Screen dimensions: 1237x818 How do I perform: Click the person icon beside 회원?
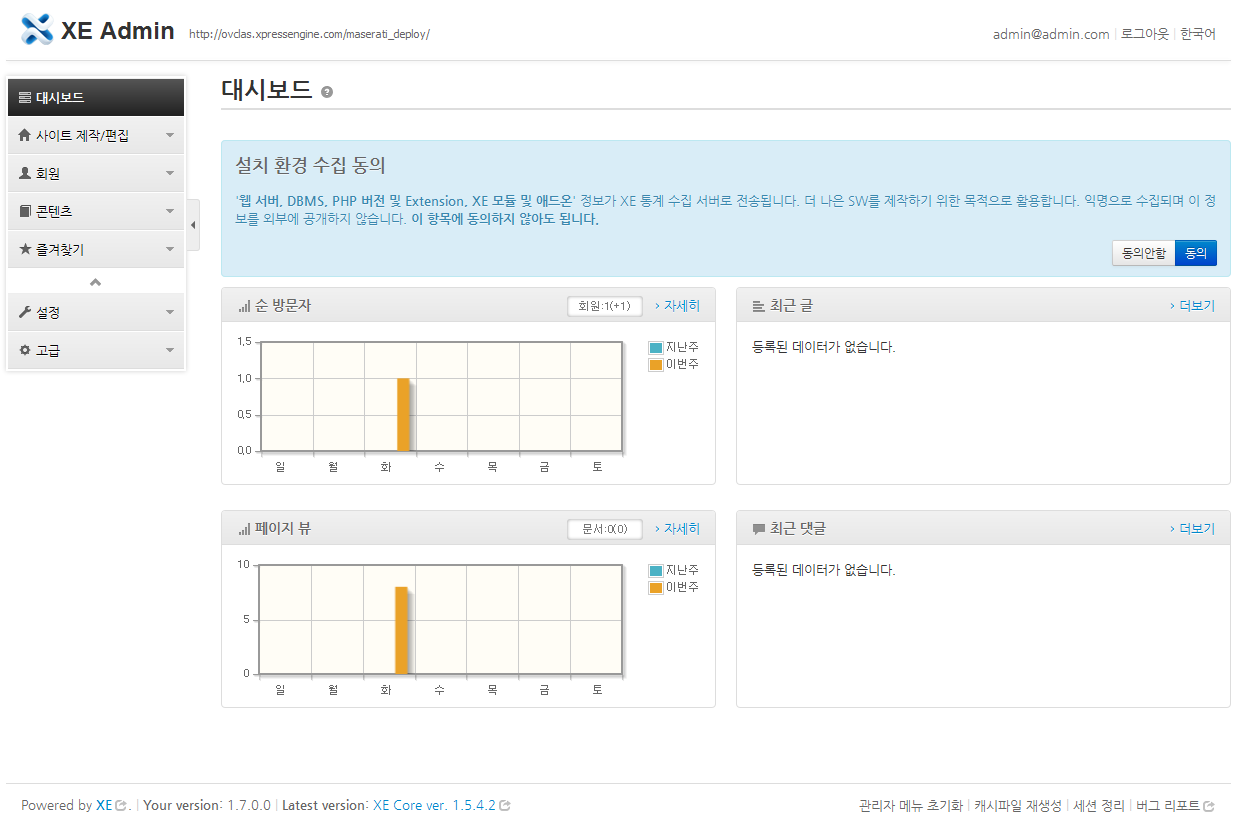[x=22, y=173]
